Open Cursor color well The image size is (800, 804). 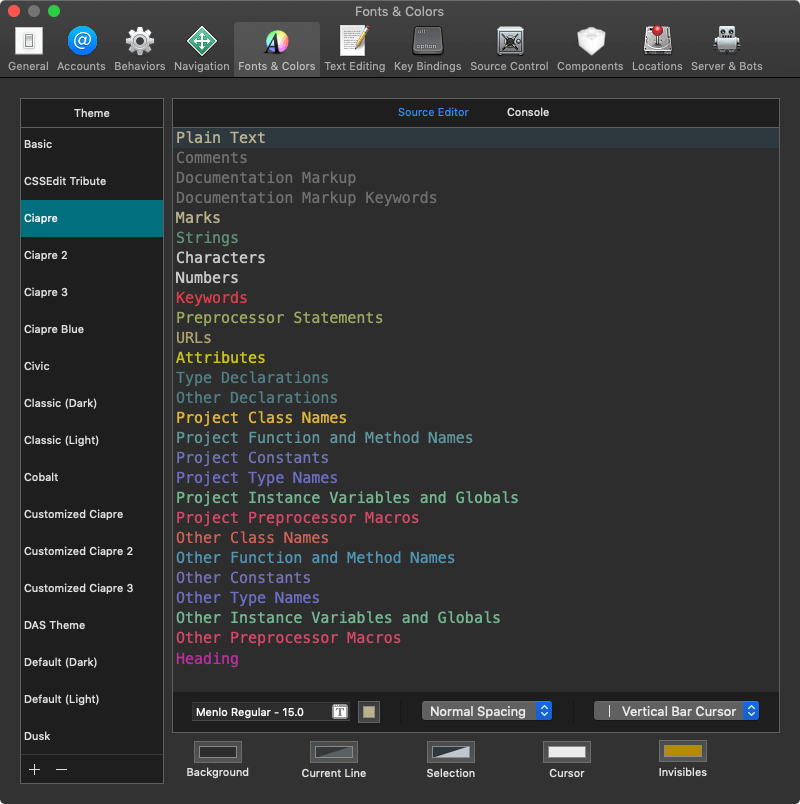coord(567,752)
